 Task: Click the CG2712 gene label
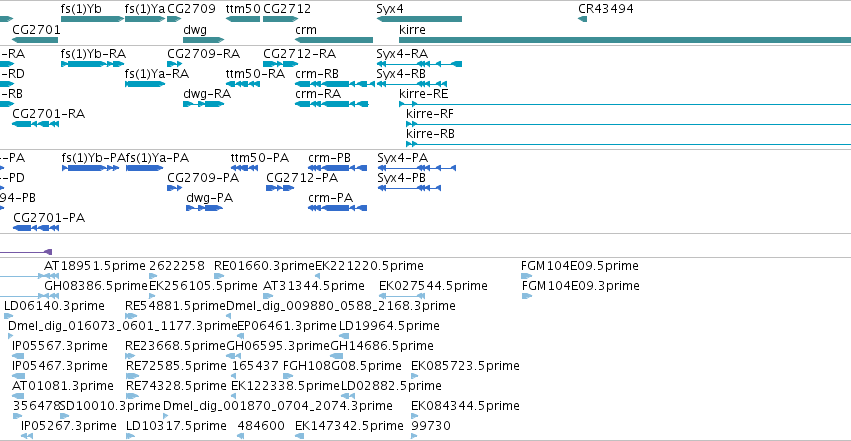287,9
